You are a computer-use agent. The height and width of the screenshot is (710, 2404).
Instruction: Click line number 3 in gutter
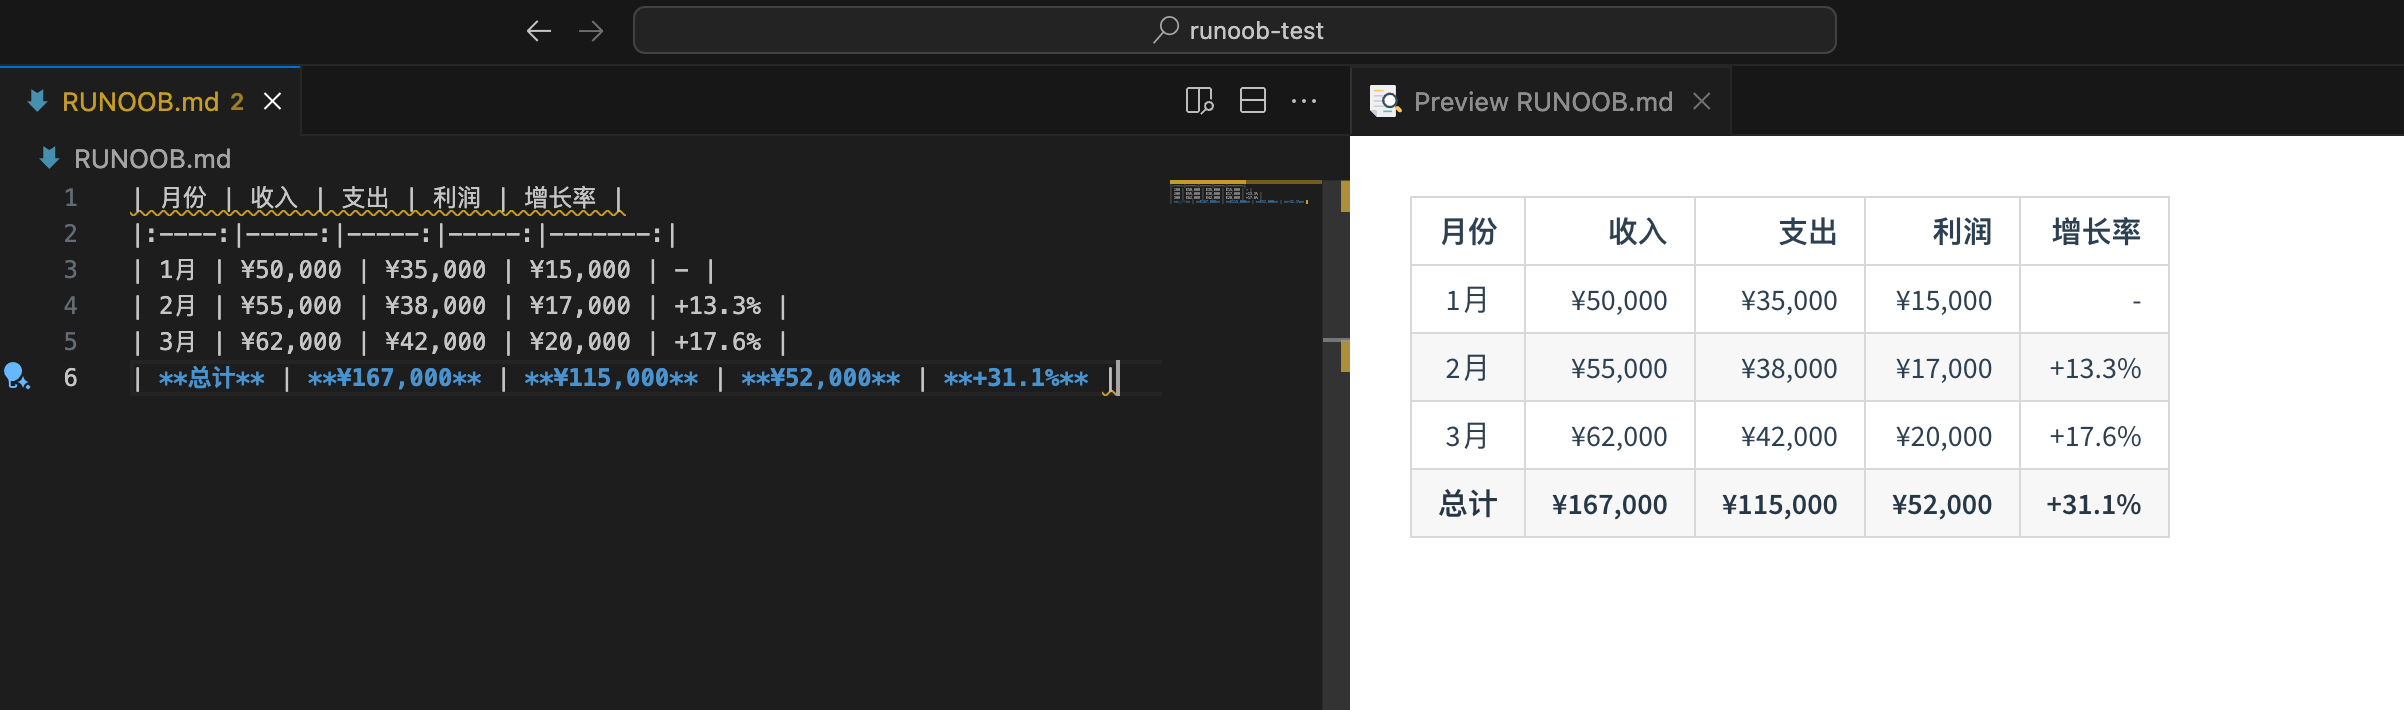click(x=70, y=269)
